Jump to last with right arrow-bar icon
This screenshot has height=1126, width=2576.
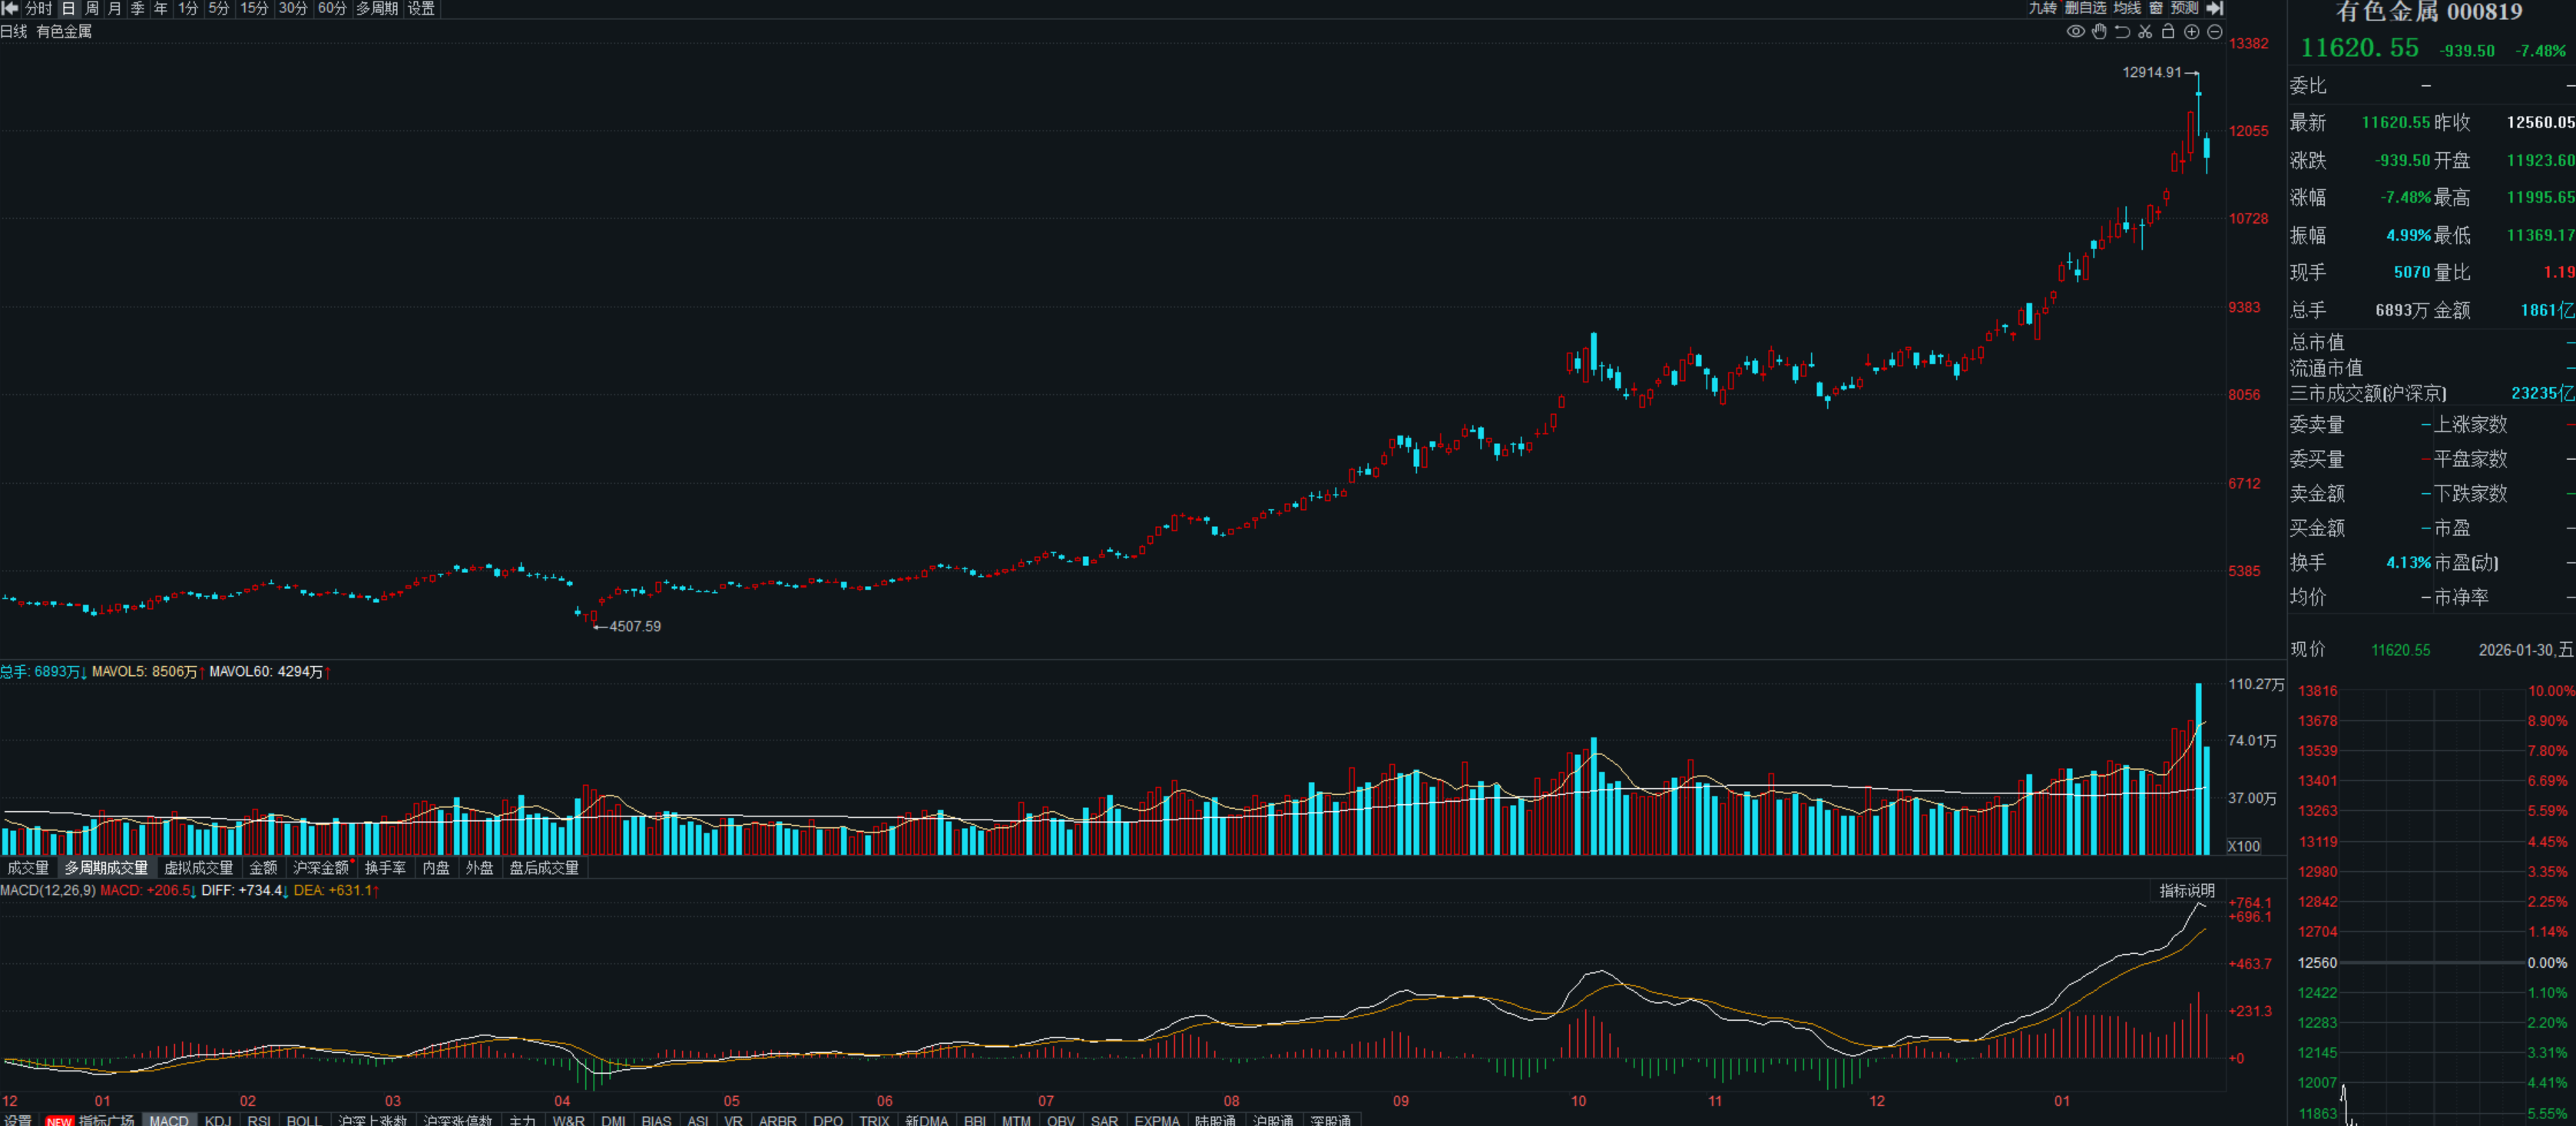[x=2215, y=8]
